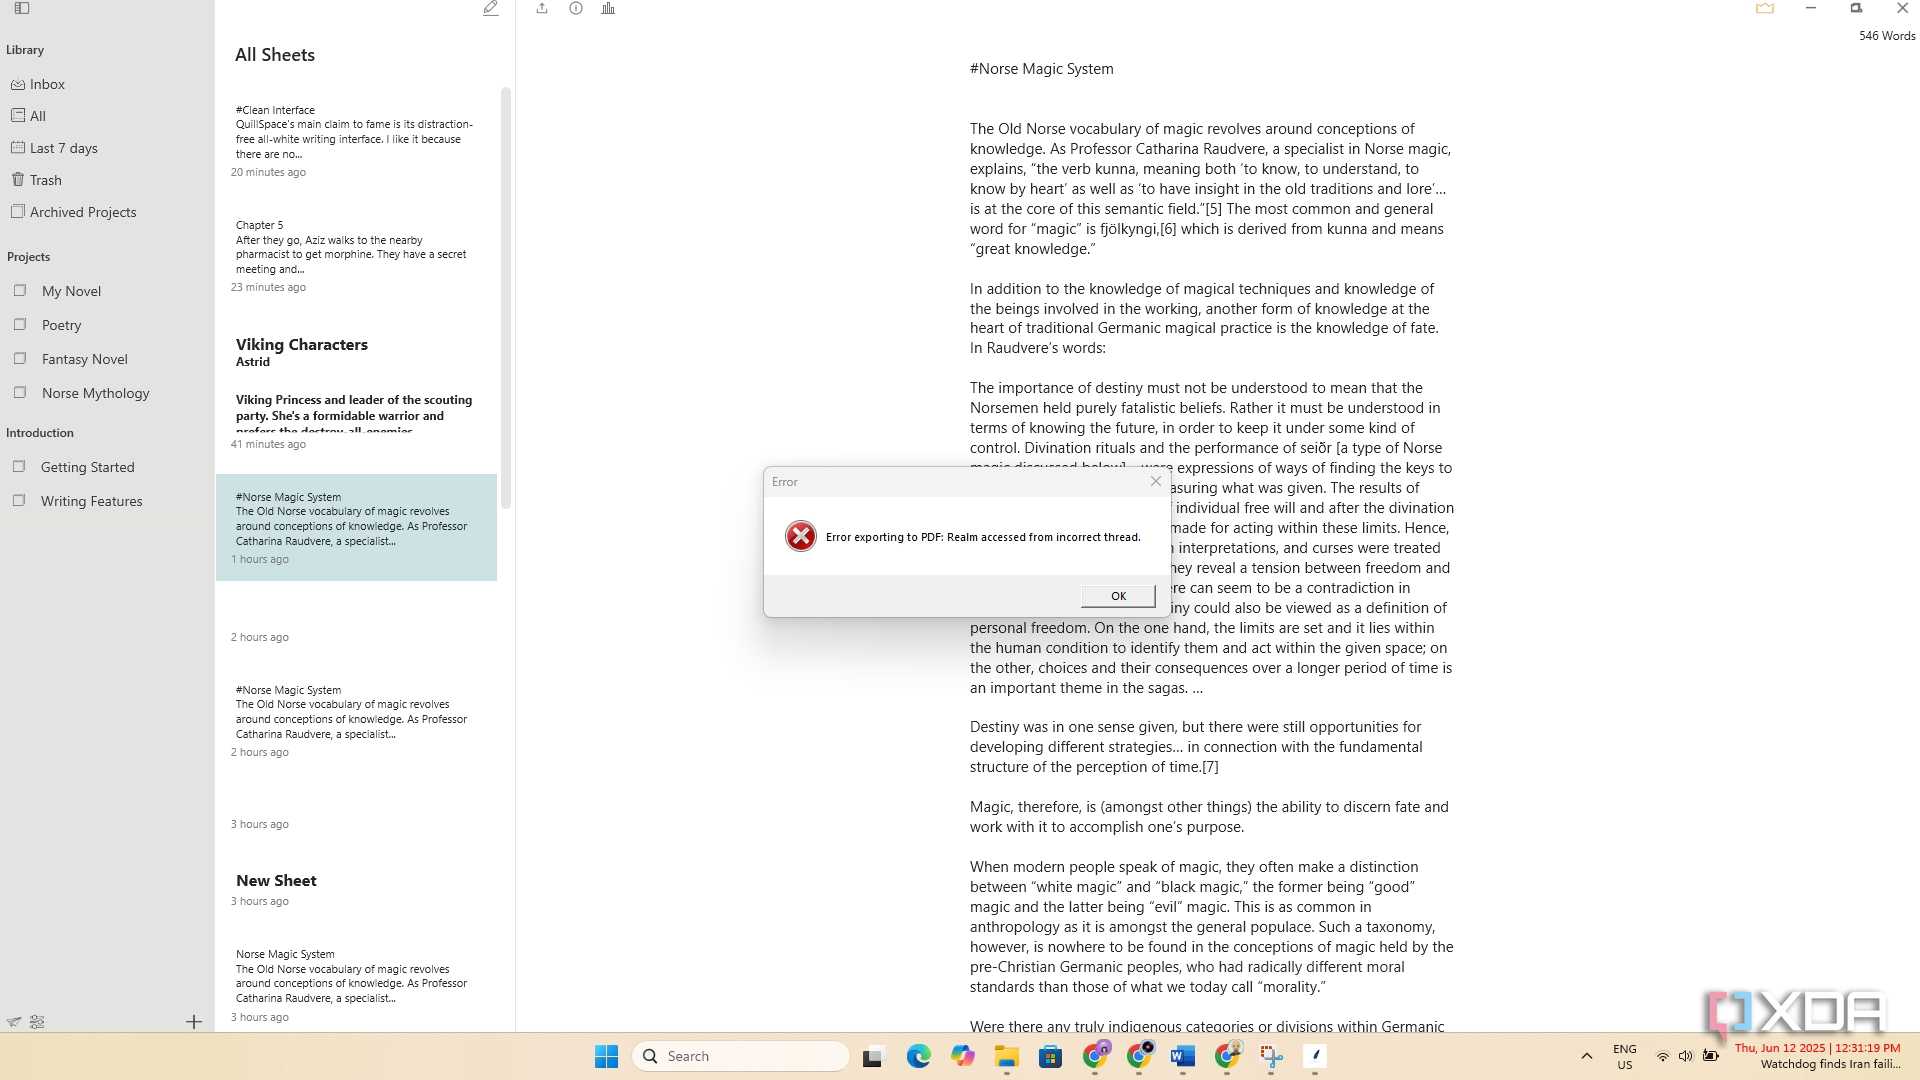Add a new item with the plus icon
This screenshot has height=1080, width=1920.
(194, 1022)
